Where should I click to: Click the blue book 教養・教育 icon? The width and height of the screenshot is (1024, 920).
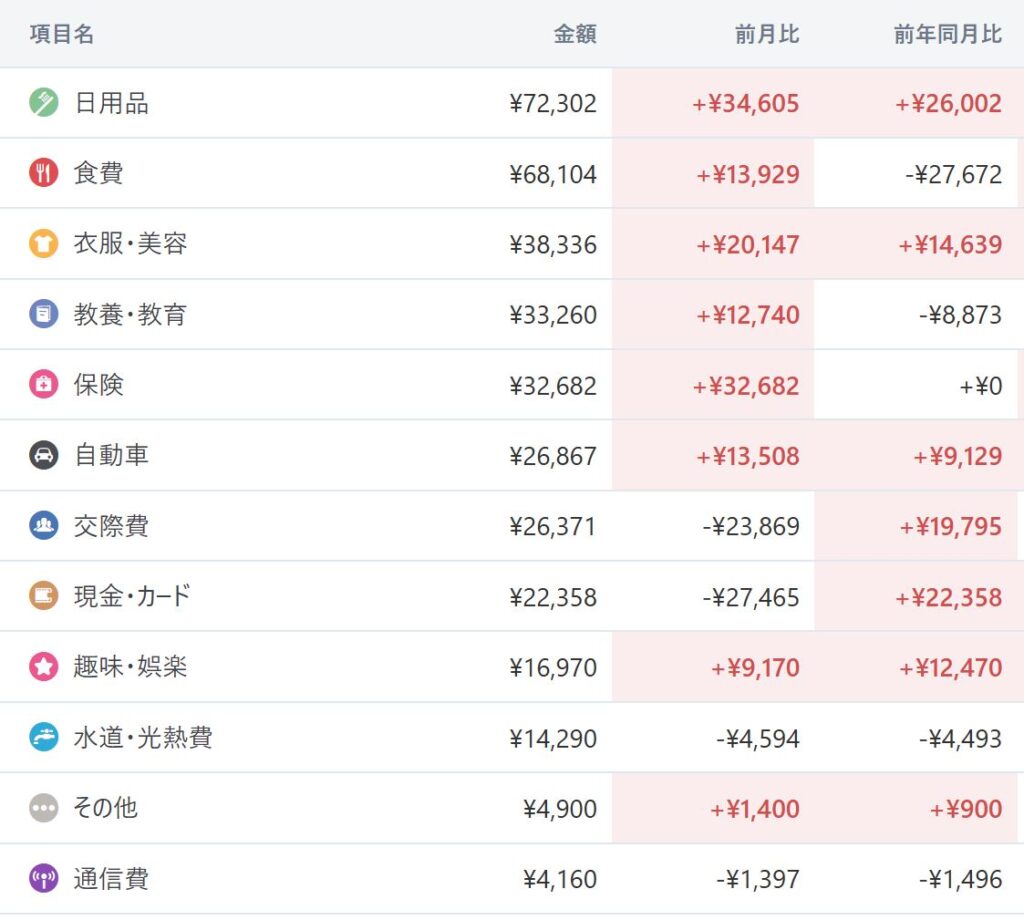[x=44, y=314]
